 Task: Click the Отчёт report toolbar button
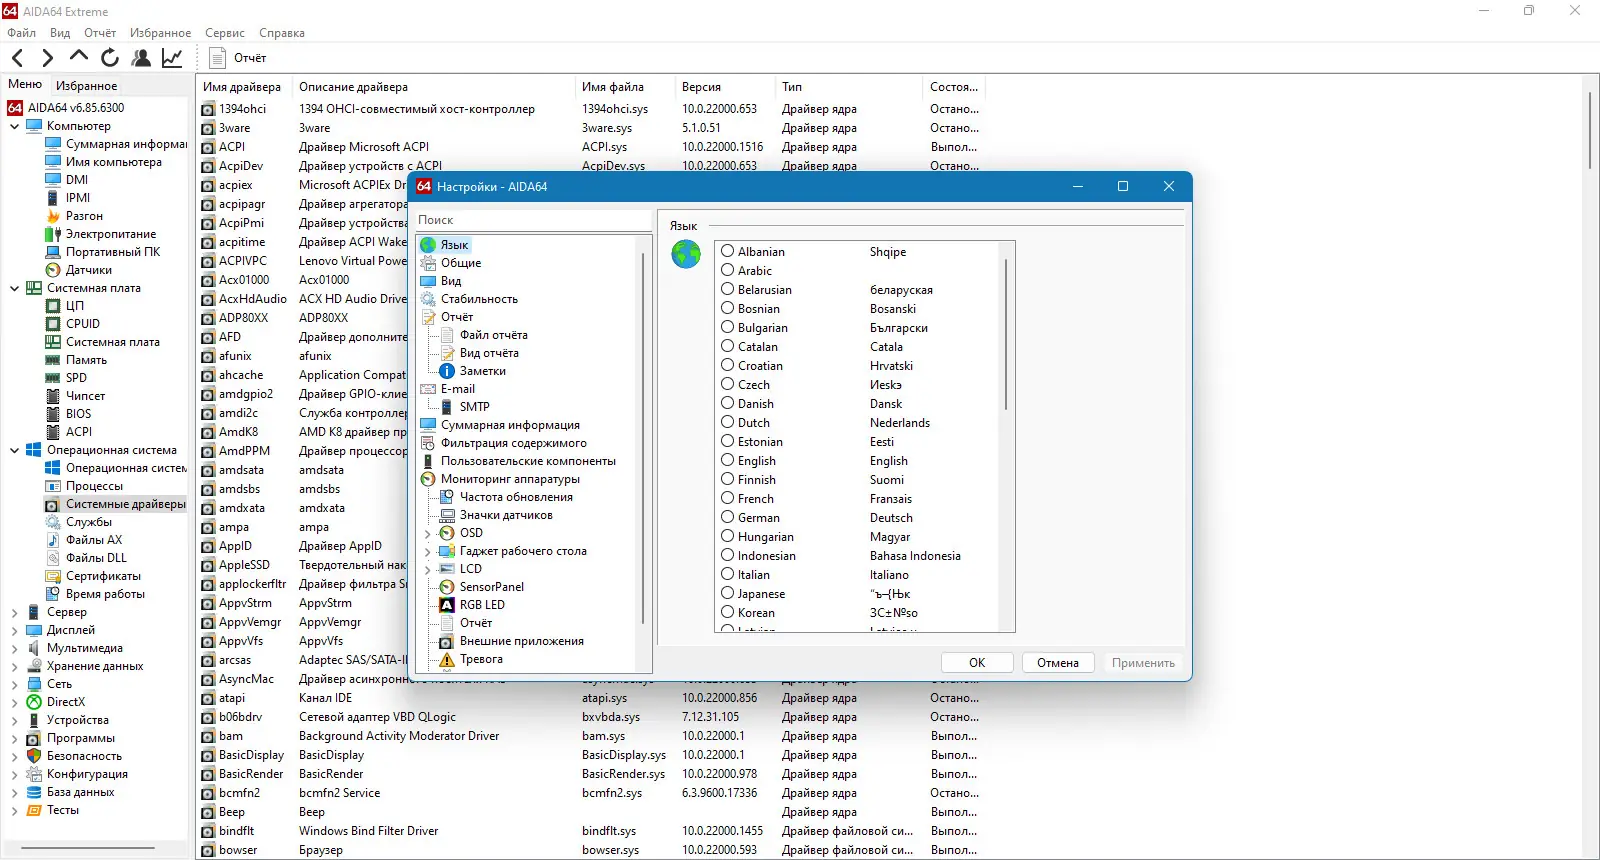(x=238, y=58)
